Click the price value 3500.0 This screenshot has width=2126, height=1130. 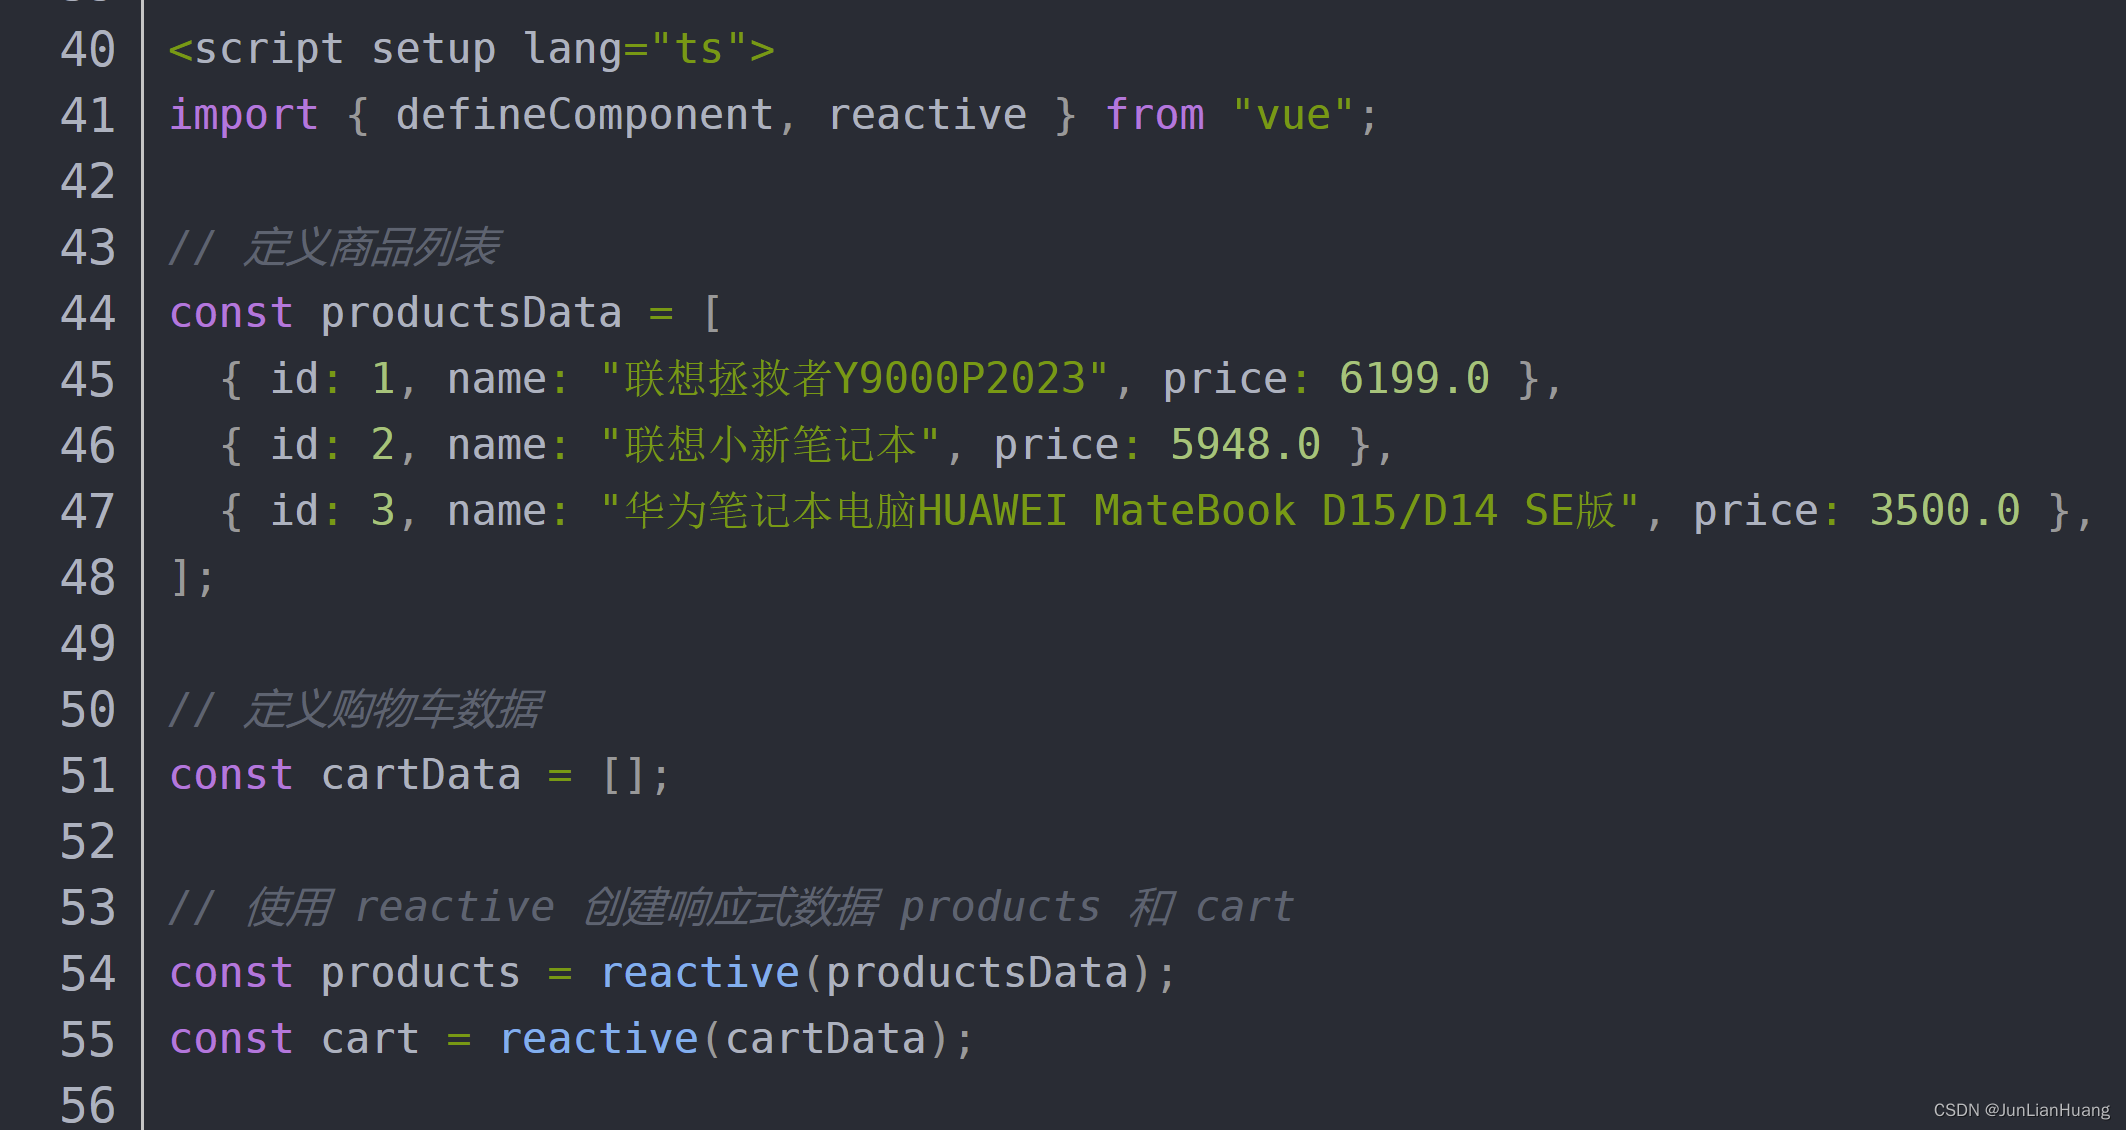[1945, 511]
